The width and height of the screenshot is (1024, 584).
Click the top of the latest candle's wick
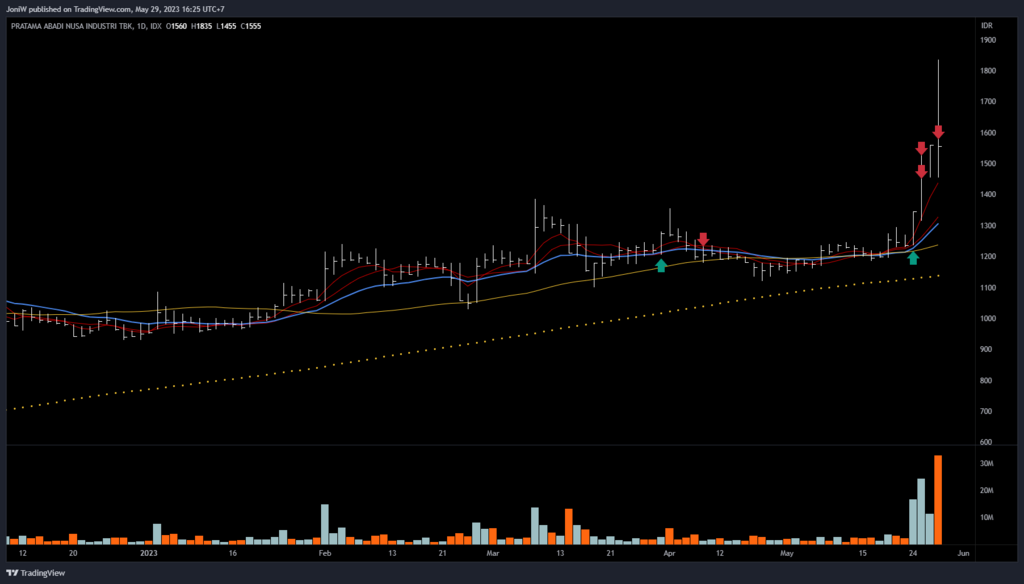(938, 62)
